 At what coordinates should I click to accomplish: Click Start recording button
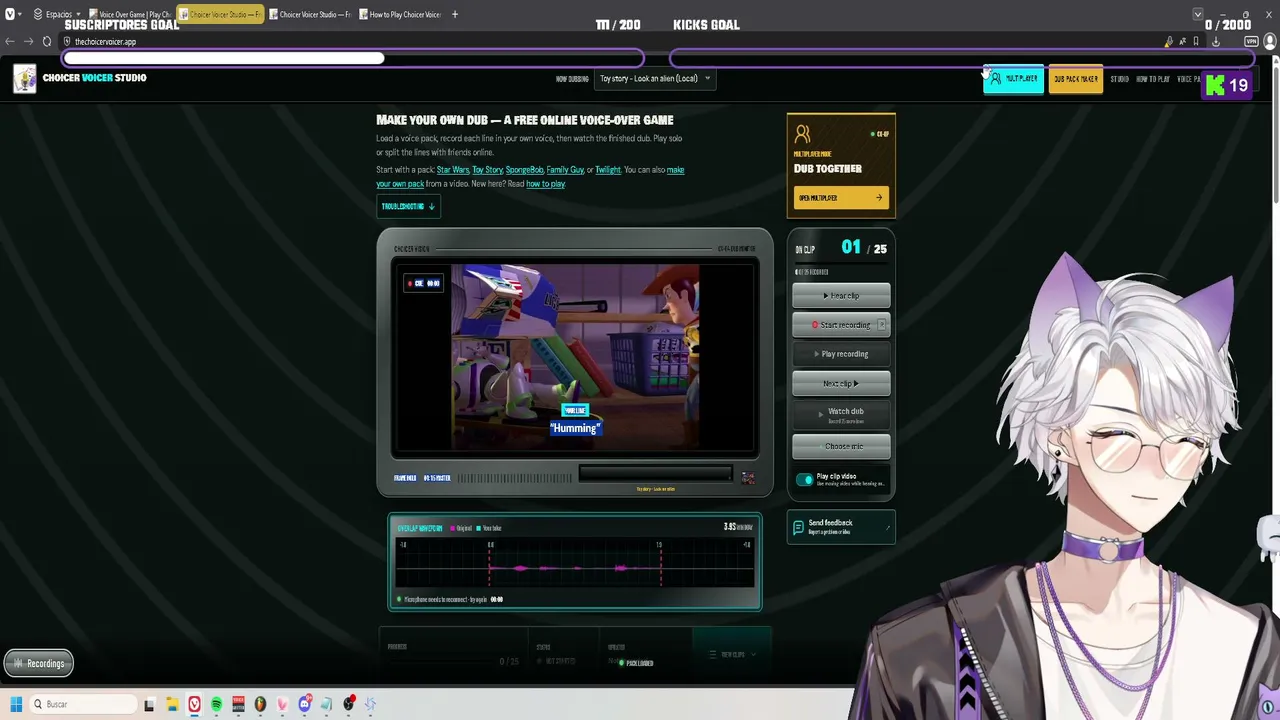pos(841,325)
